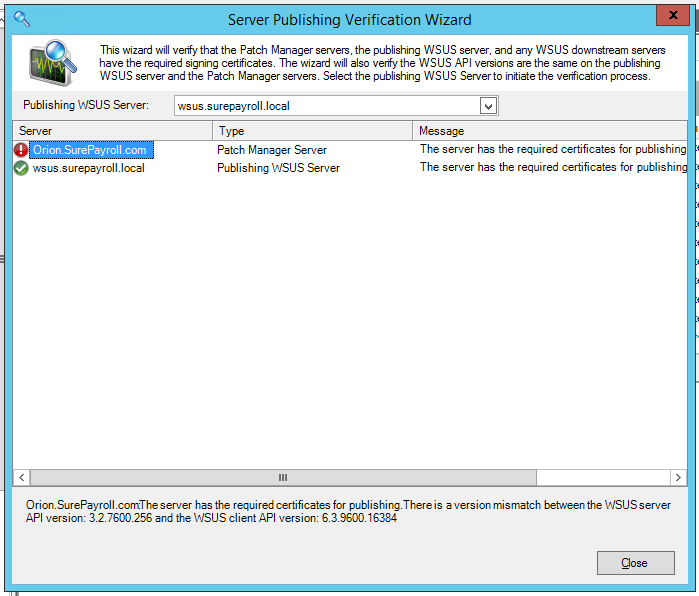Image resolution: width=699 pixels, height=596 pixels.
Task: Click message cell for Orion.SurePayroll.com row
Action: [553, 149]
